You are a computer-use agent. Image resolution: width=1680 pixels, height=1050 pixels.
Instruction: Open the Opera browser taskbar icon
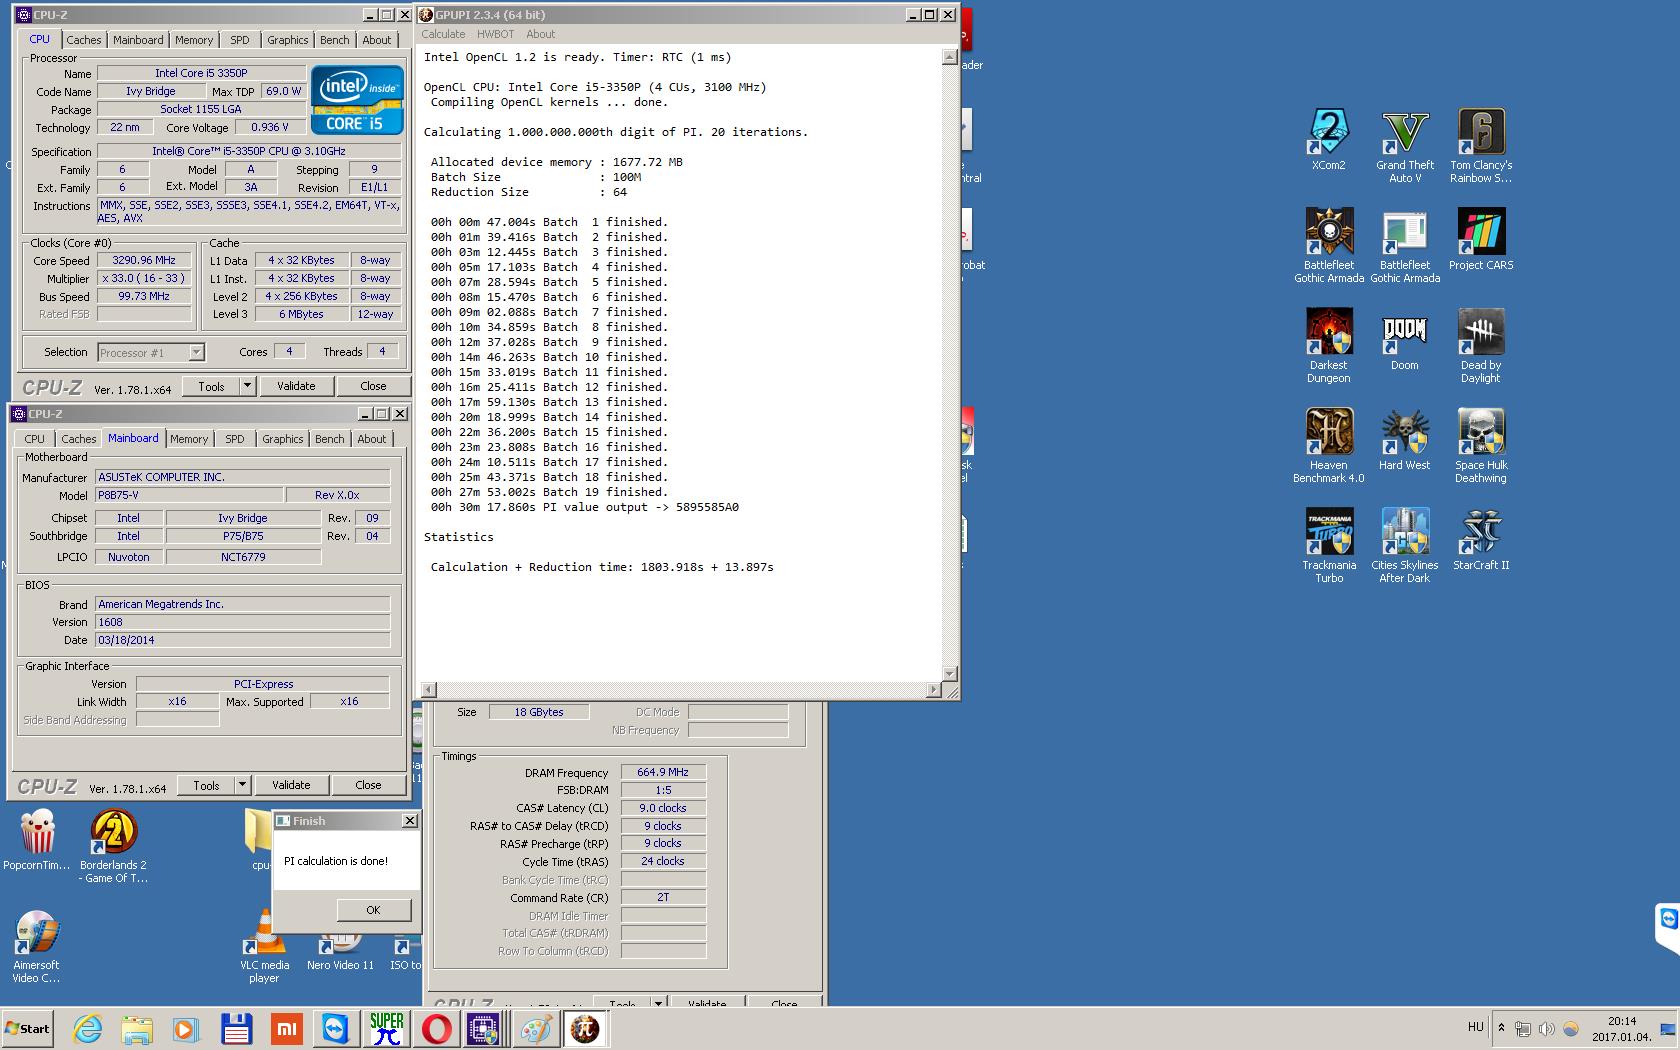pyautogui.click(x=436, y=1029)
